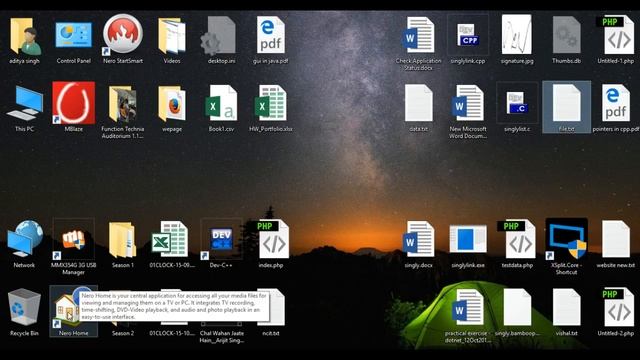This screenshot has height=360, width=640.
Task: Click Chal Wahan Jaate Hain label
Action: [x=221, y=337]
